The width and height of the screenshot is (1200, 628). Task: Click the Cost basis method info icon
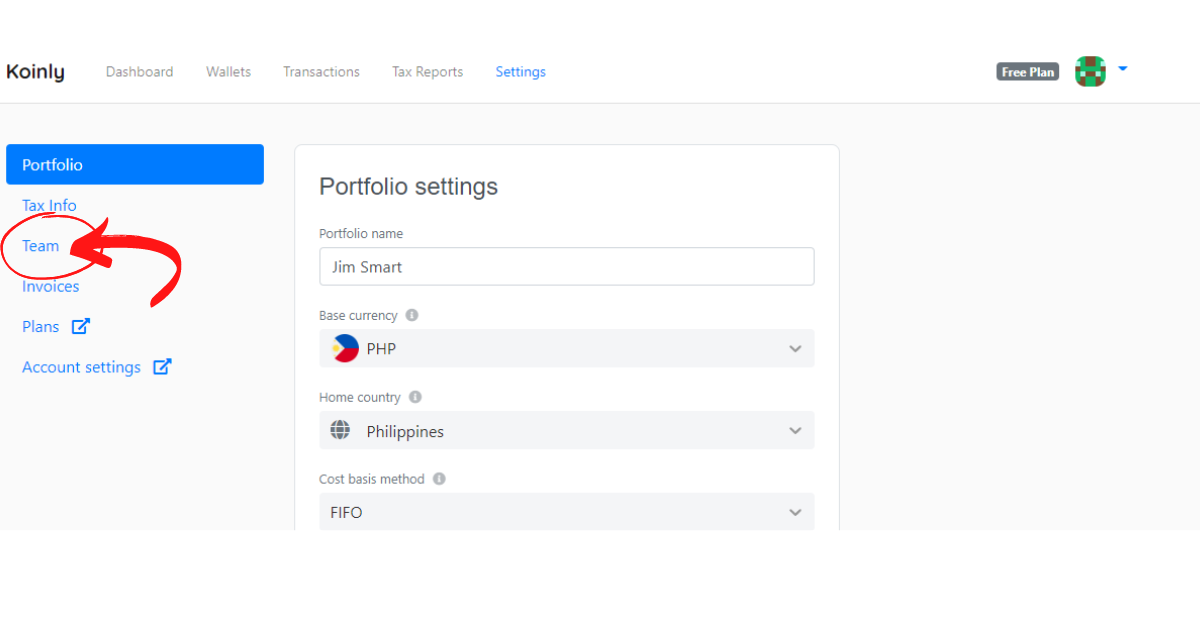[439, 479]
